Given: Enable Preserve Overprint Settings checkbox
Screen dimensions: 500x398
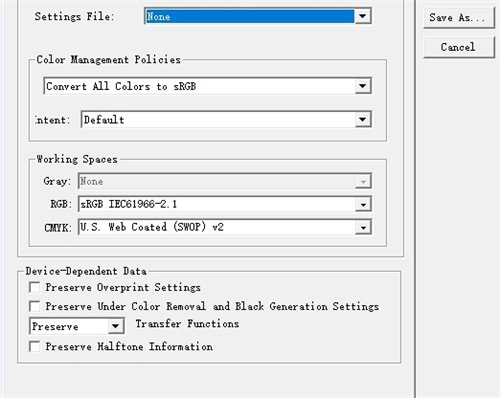Looking at the screenshot, I should pyautogui.click(x=35, y=287).
